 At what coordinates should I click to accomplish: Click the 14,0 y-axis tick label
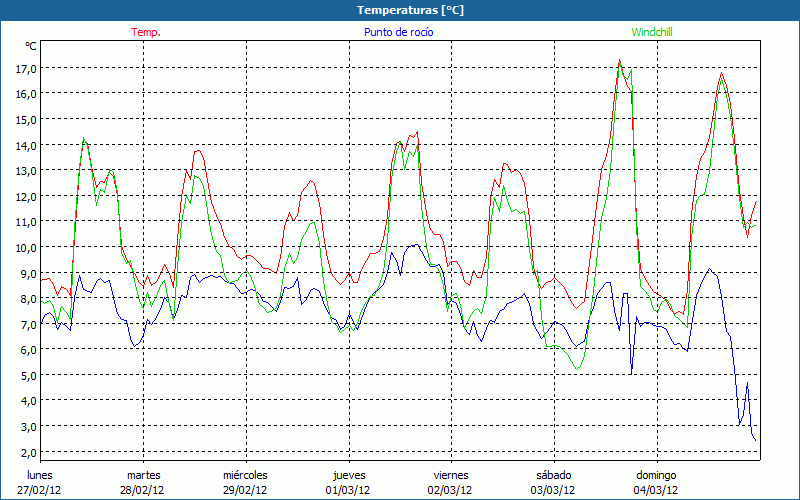coord(26,145)
